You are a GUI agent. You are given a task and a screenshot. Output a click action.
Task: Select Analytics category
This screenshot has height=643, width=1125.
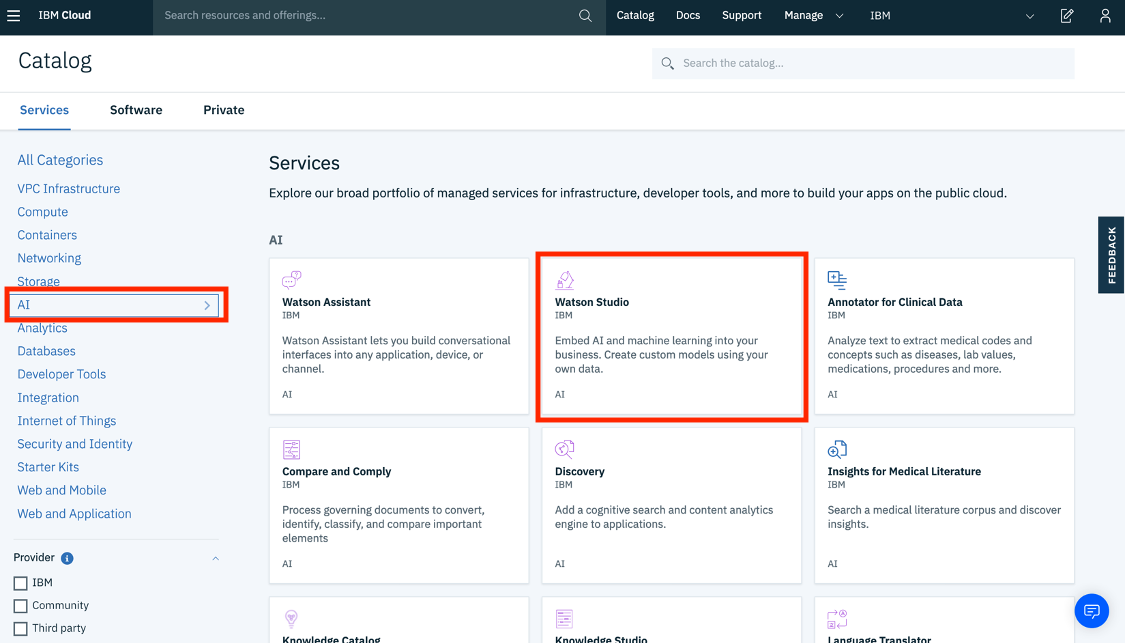click(x=42, y=328)
